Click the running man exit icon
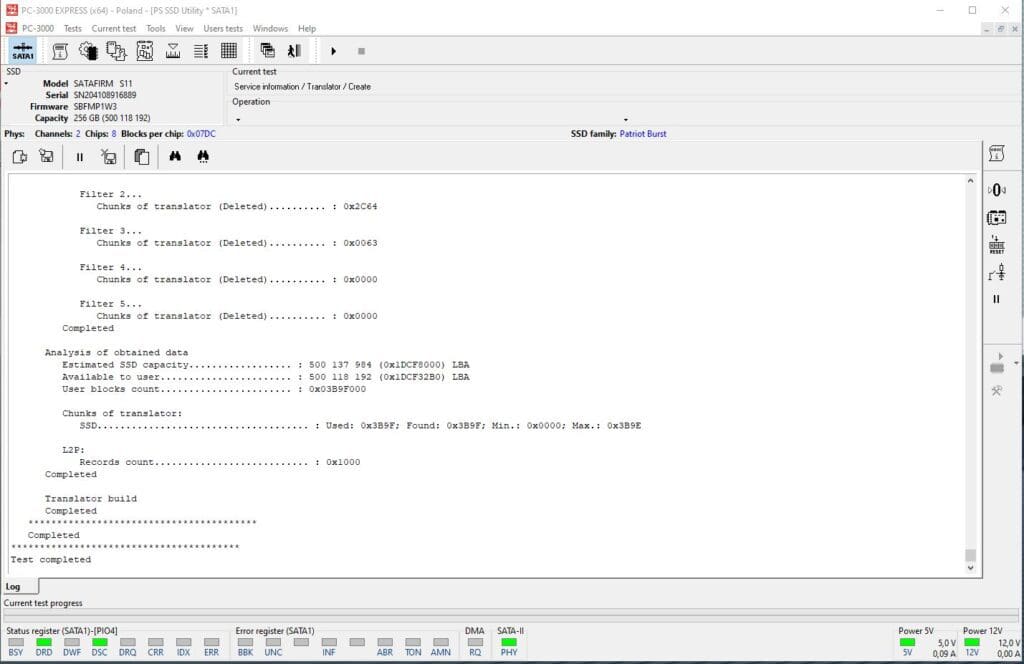The height and width of the screenshot is (664, 1024). pyautogui.click(x=294, y=51)
